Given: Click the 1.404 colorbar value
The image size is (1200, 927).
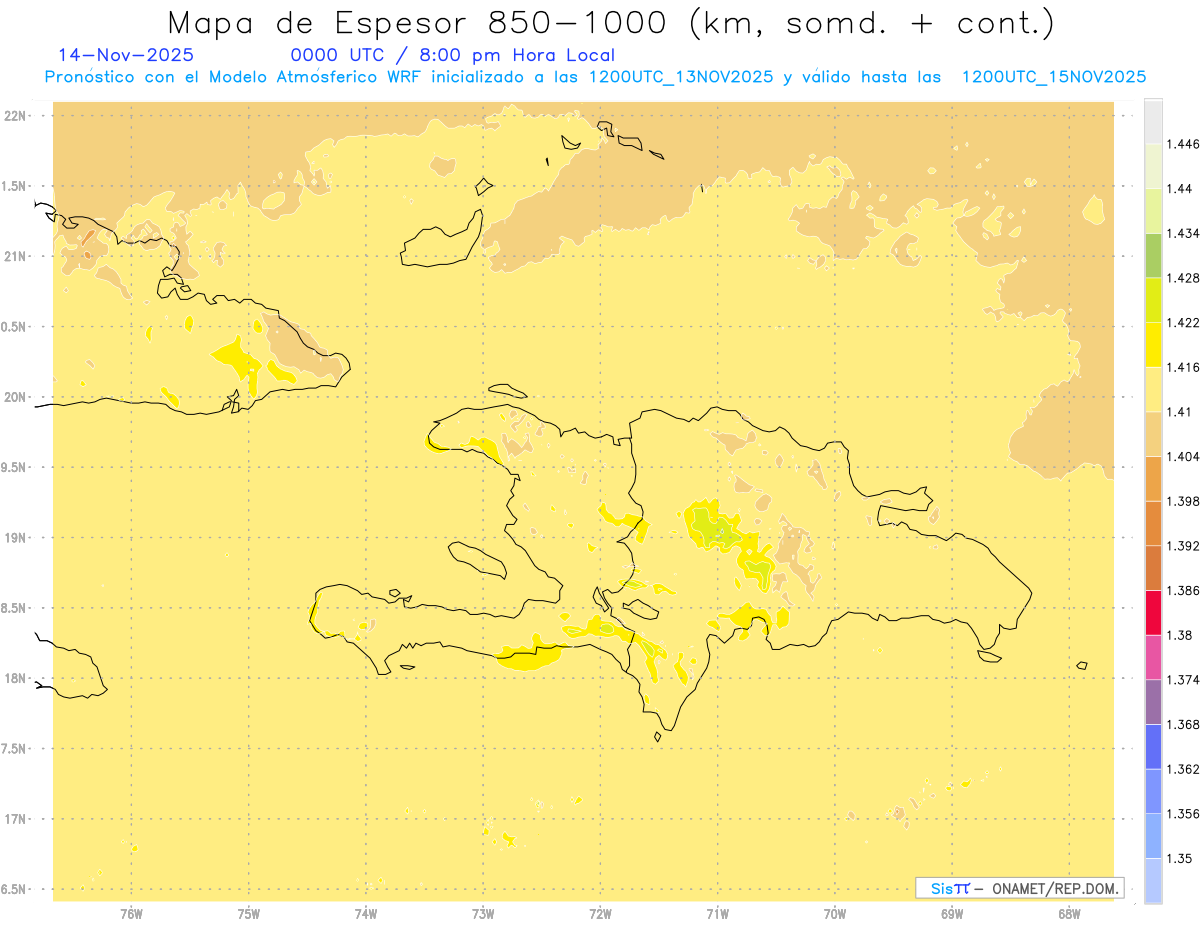Looking at the screenshot, I should click(x=1182, y=456).
